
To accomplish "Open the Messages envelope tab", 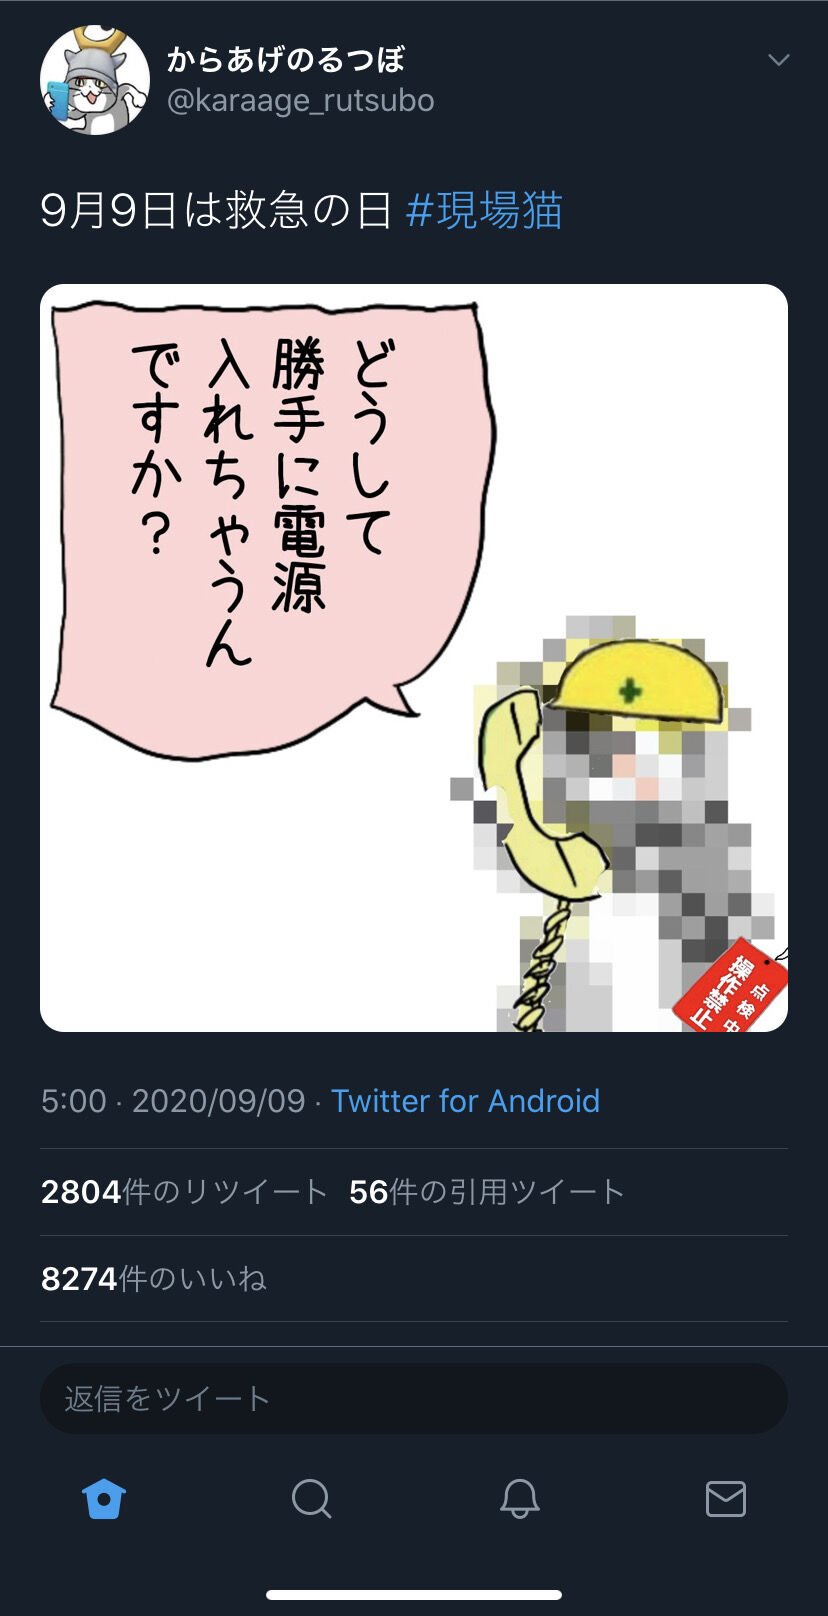I will coord(725,1498).
